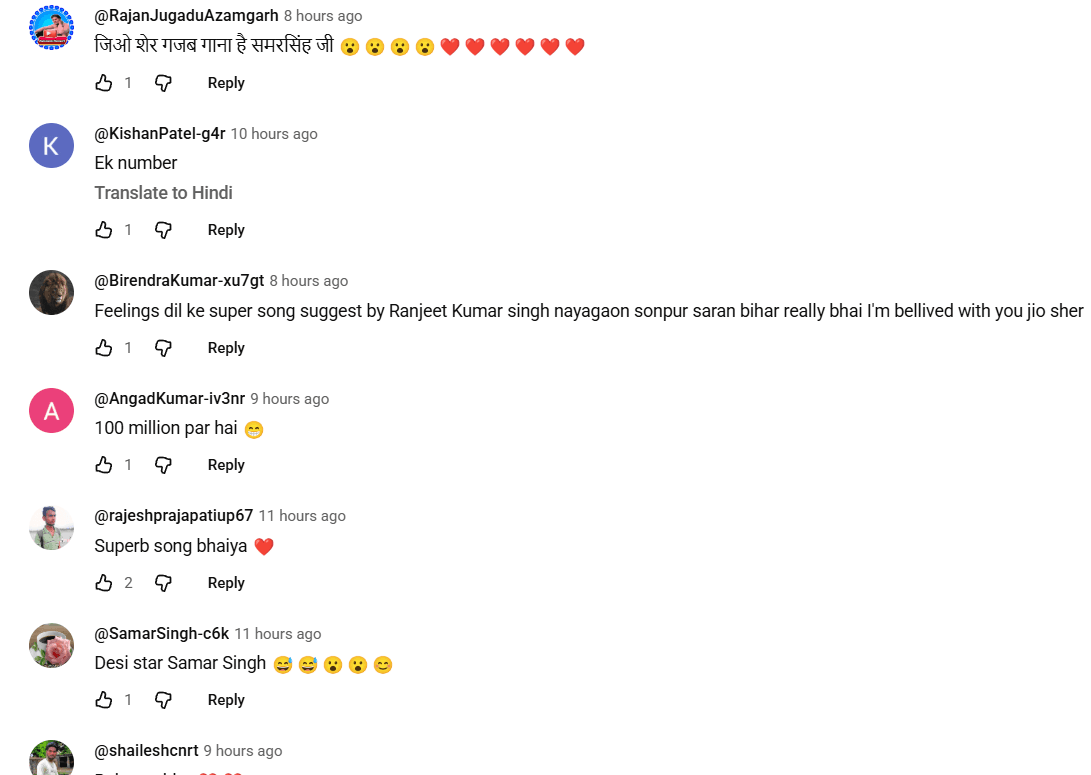Like the 'Ek number' comment
The image size is (1091, 775).
pos(104,230)
